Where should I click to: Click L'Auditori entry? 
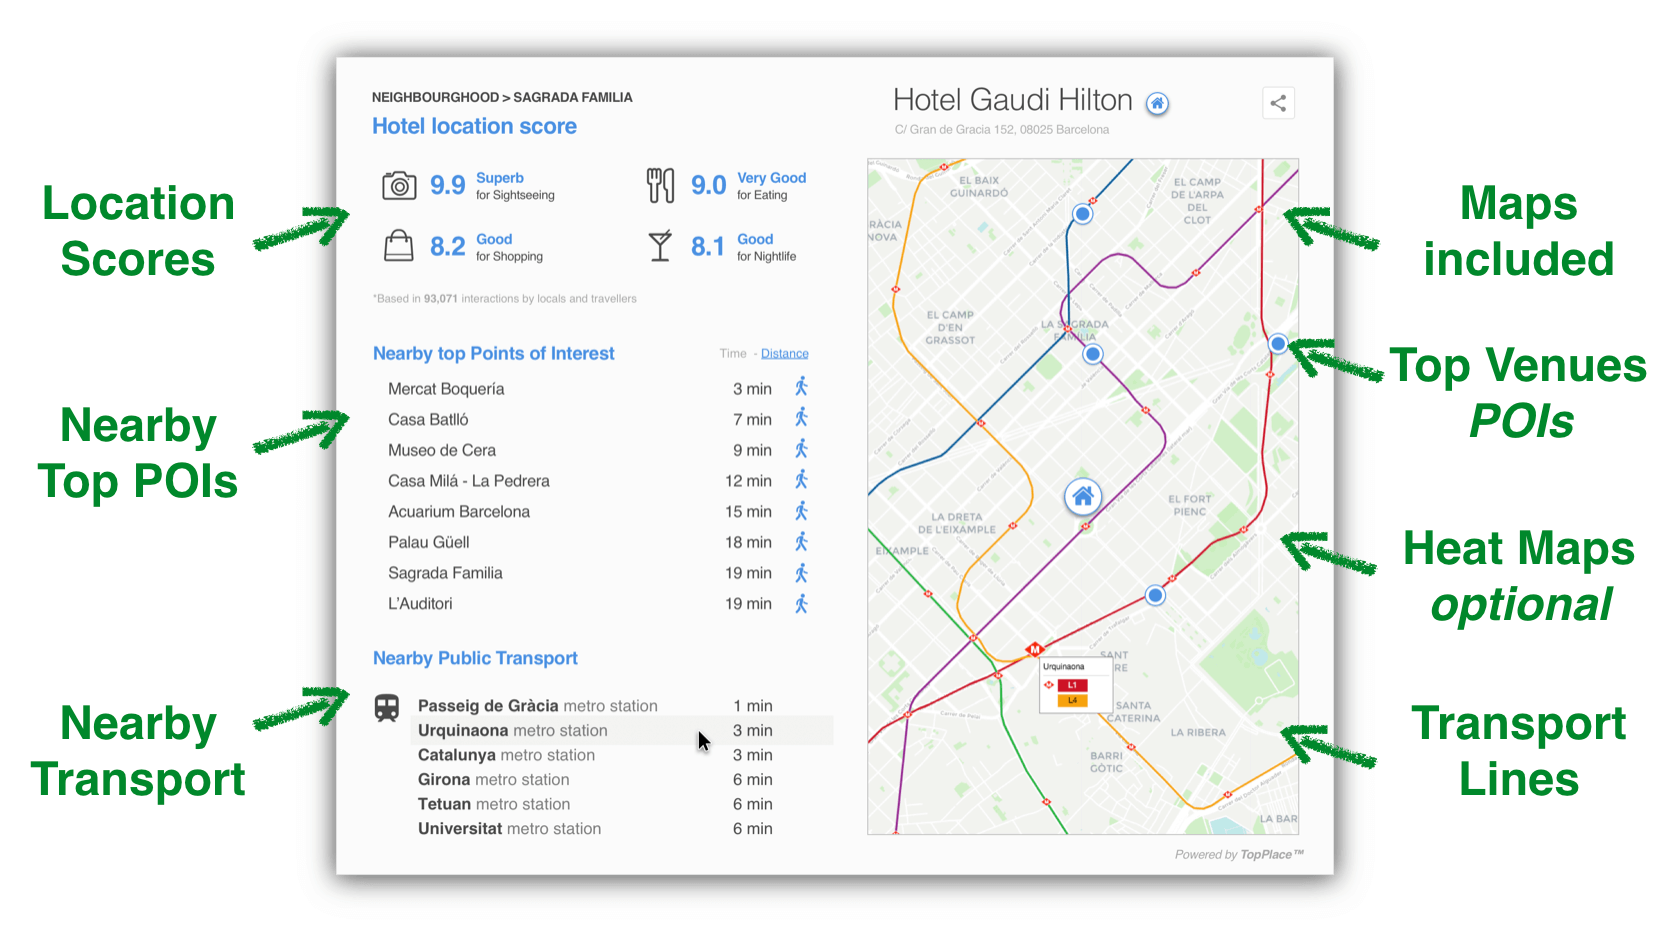click(x=420, y=604)
